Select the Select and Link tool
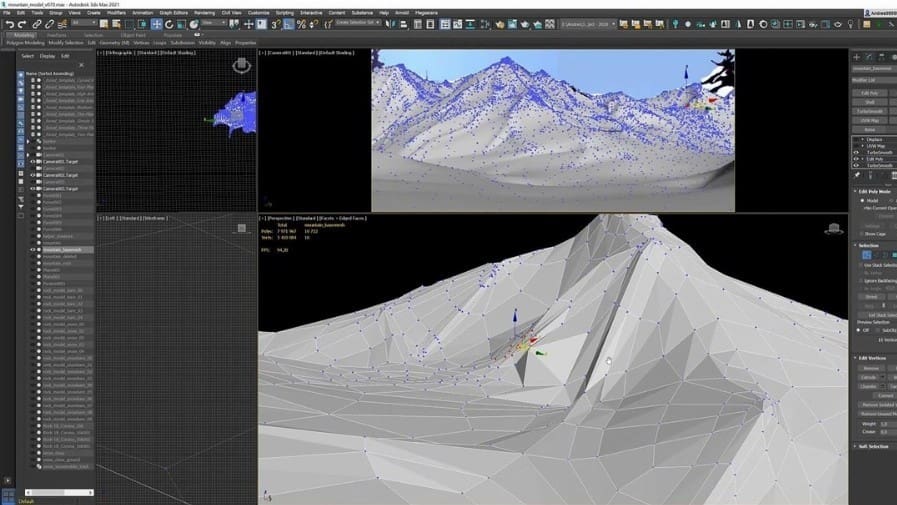 coord(37,24)
